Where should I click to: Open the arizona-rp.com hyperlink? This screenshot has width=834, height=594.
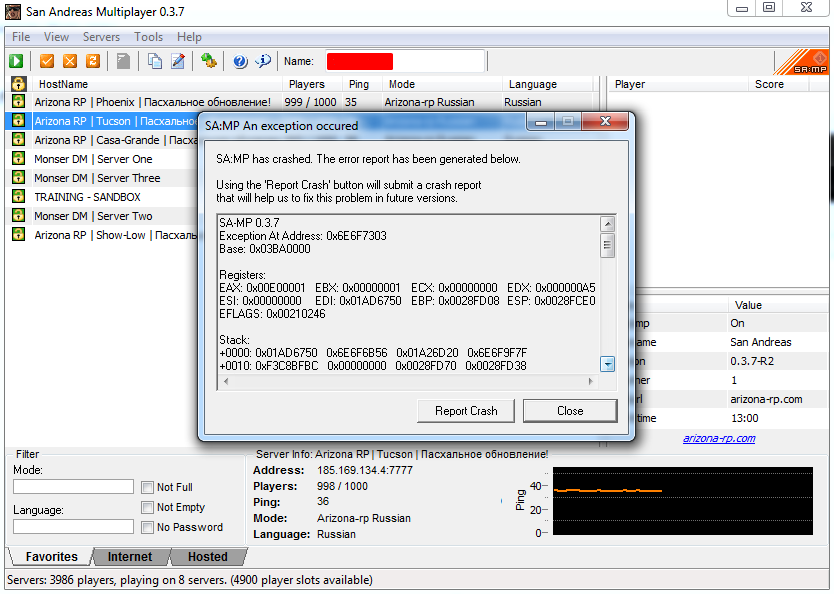(x=719, y=439)
